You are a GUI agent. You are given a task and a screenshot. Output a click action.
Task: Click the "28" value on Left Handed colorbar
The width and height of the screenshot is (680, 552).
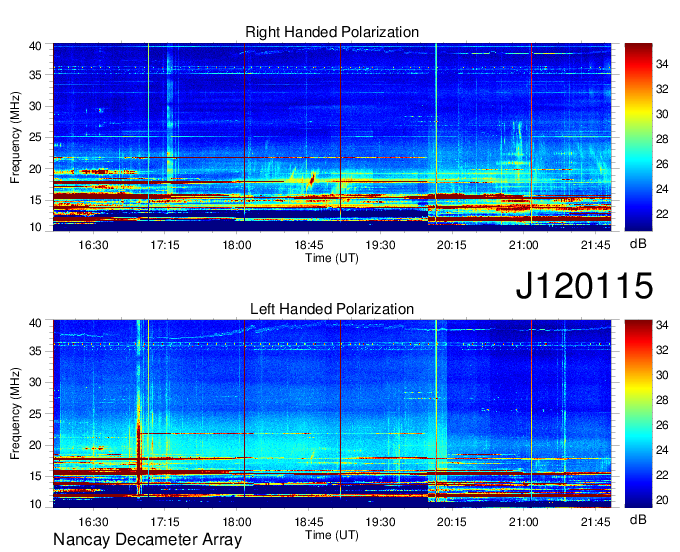(662, 400)
